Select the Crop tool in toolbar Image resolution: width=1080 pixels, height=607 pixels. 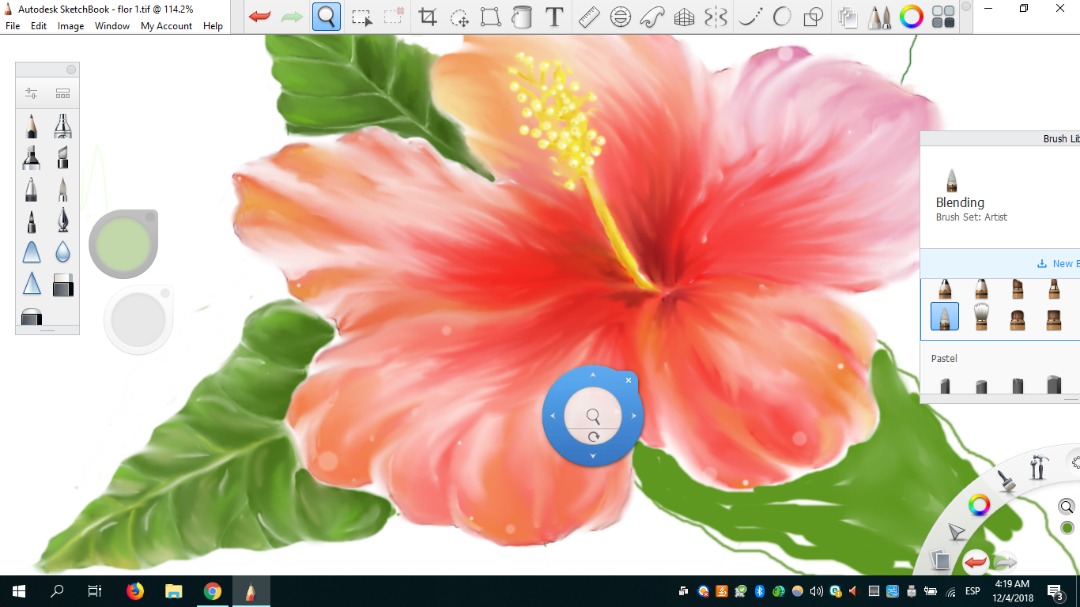428,17
